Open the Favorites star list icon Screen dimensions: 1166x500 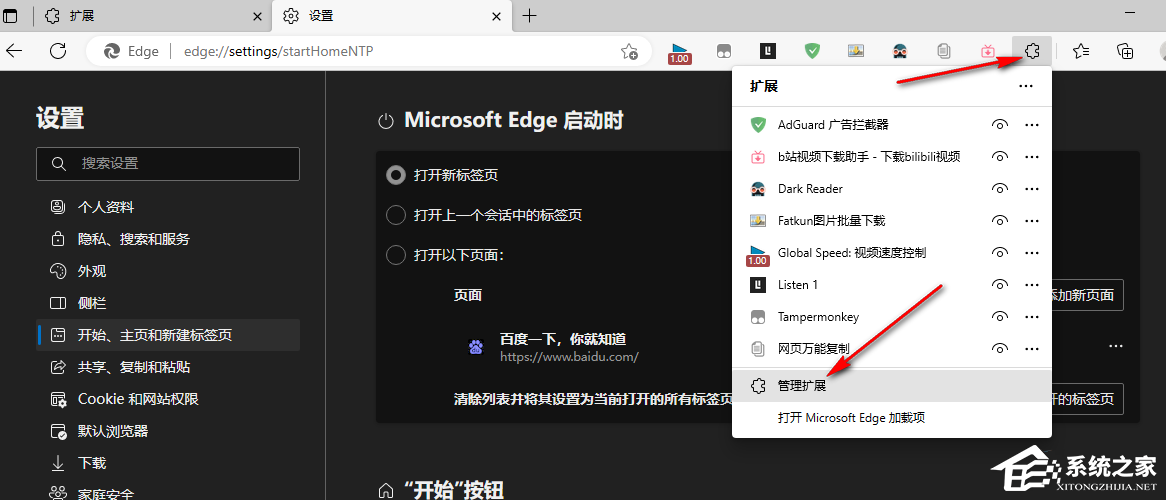tap(1081, 51)
